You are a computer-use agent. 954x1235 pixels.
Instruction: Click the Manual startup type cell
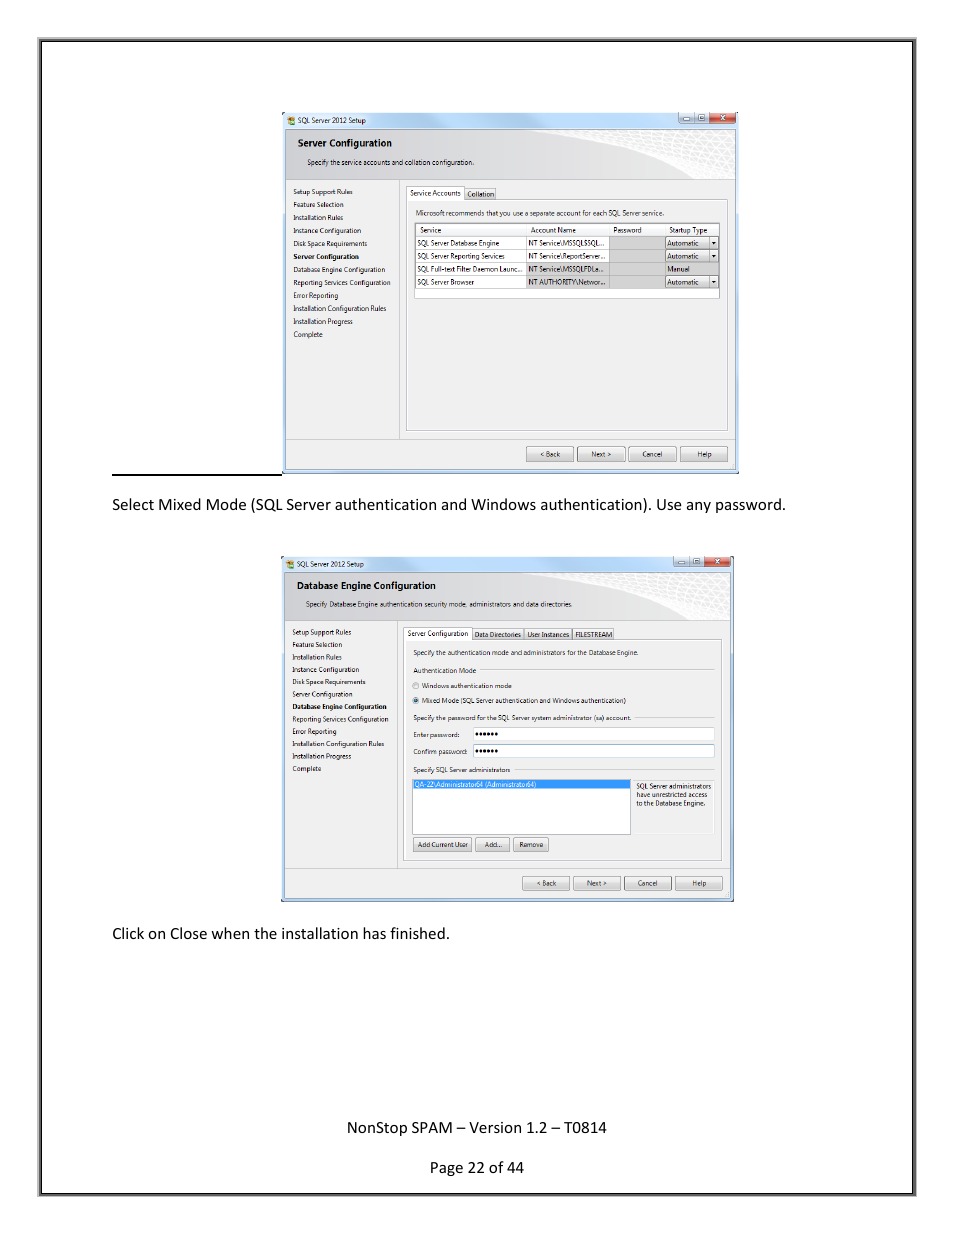click(692, 269)
